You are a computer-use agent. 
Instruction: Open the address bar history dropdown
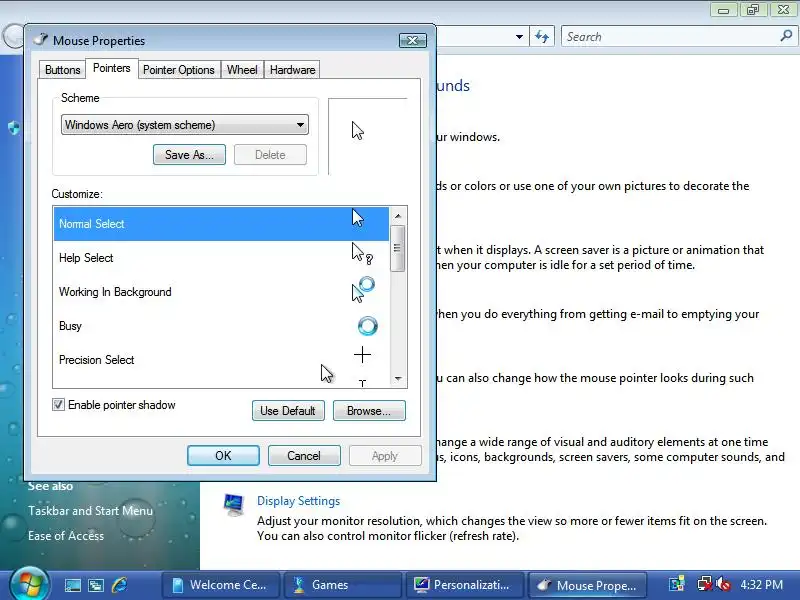(x=519, y=37)
